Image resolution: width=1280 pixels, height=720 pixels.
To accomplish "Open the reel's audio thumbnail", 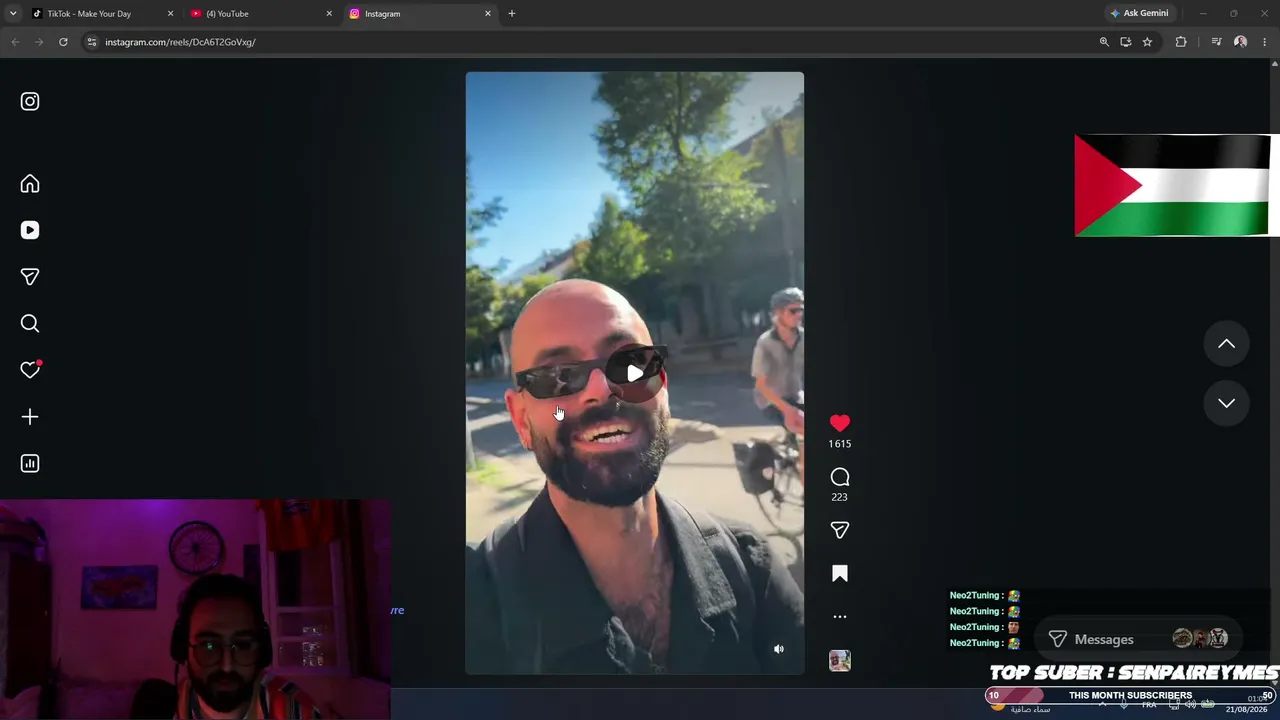I will 840,660.
